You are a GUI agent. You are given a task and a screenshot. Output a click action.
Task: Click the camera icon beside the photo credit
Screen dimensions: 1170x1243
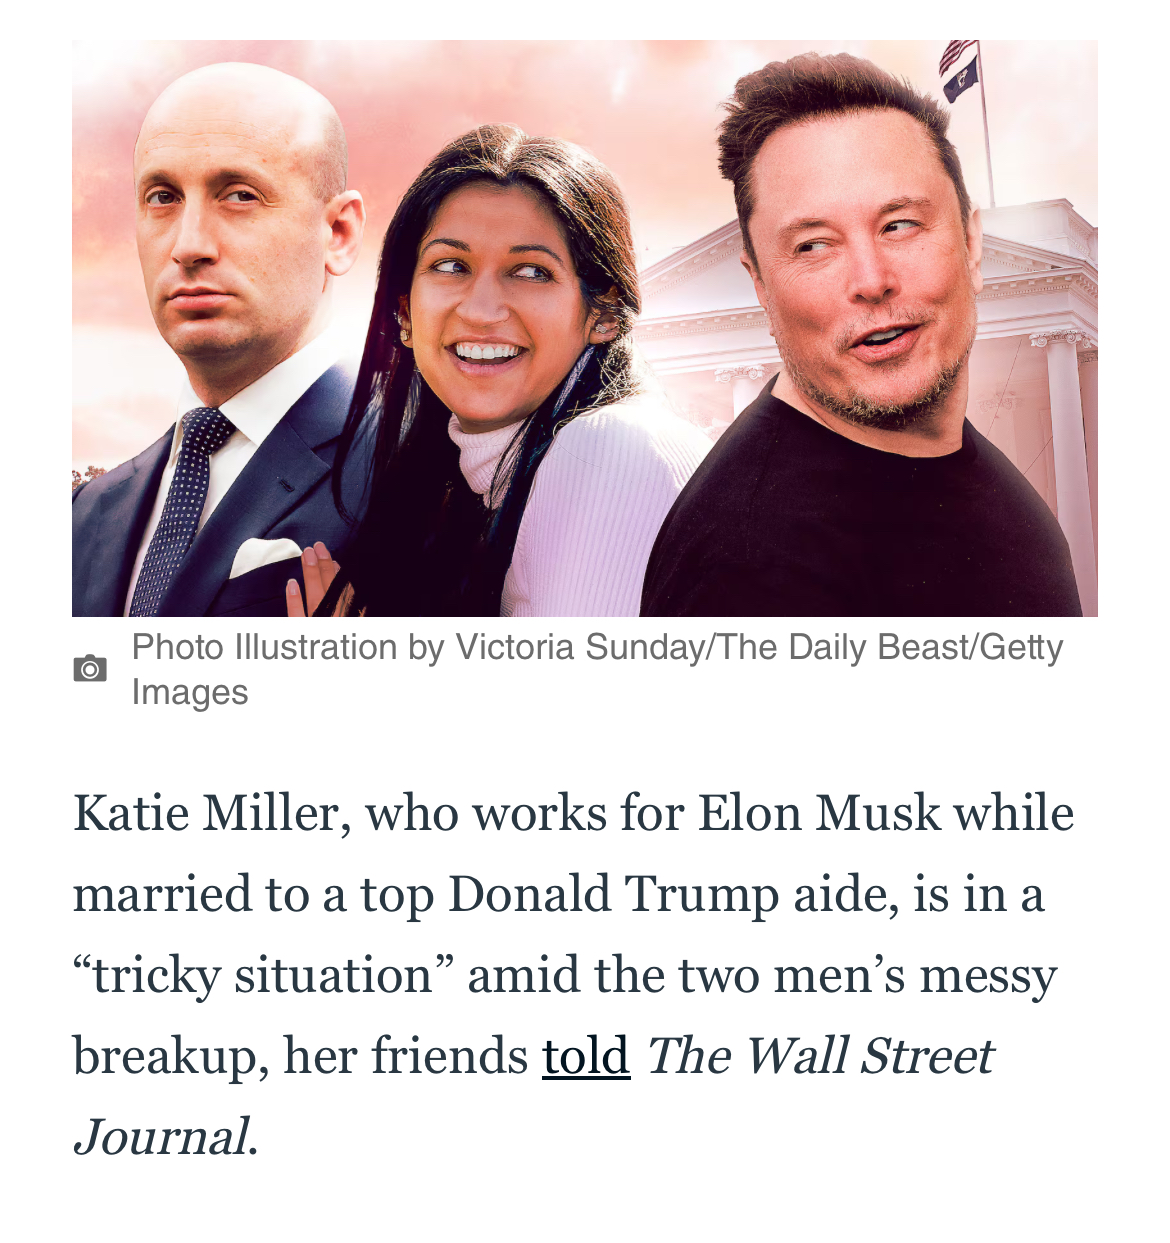click(90, 668)
